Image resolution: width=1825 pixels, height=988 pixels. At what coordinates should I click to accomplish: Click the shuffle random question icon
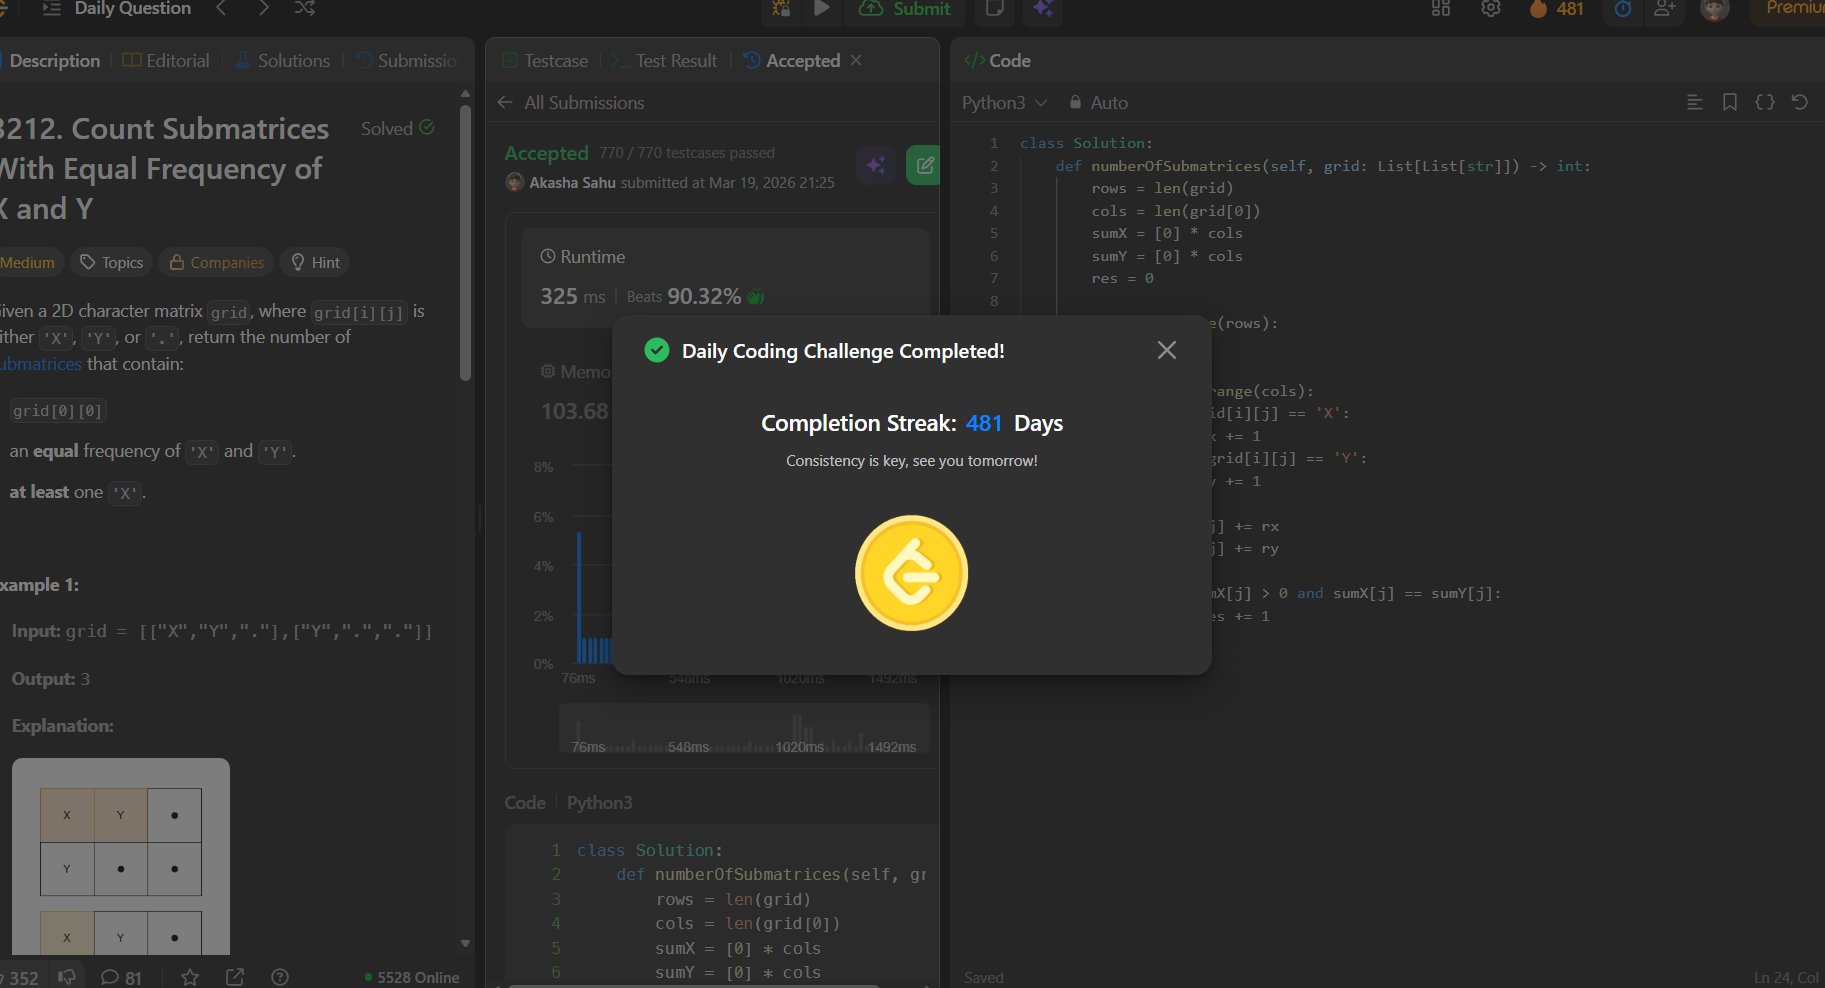(x=305, y=8)
